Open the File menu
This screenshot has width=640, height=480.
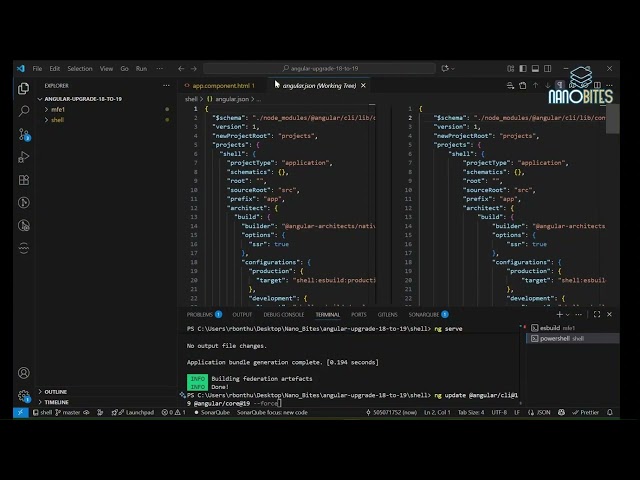coord(37,69)
